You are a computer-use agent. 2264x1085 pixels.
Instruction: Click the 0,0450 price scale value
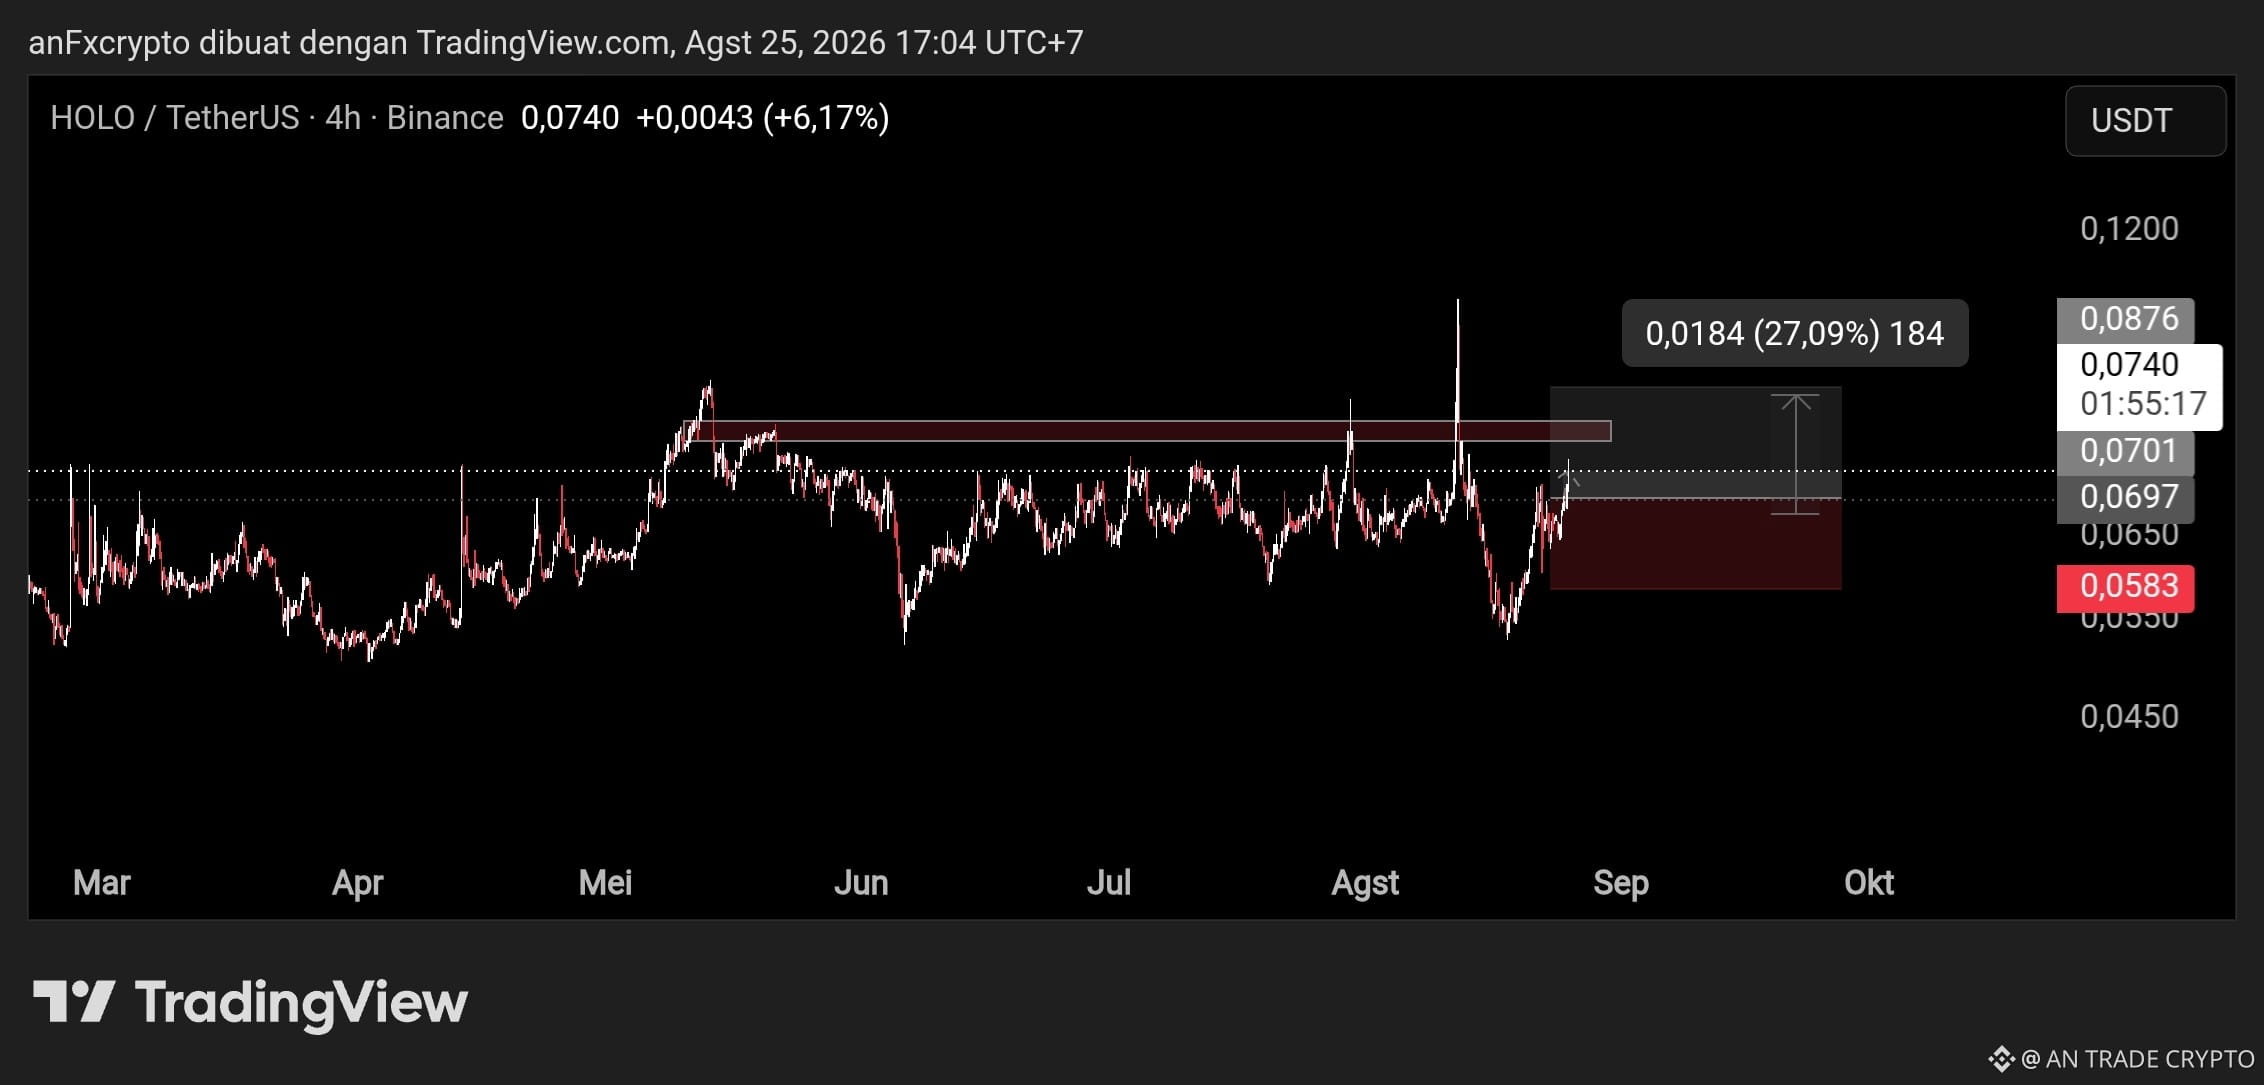tap(2129, 717)
